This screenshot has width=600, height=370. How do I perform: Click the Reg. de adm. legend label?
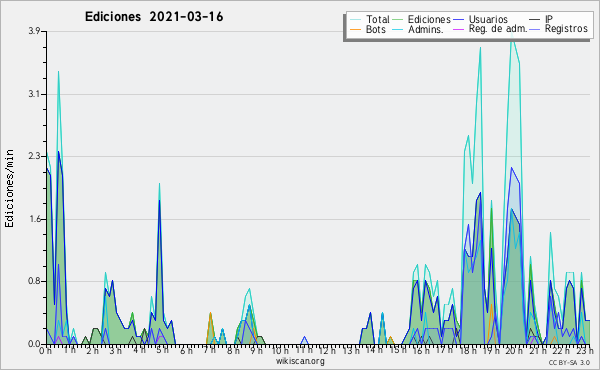pyautogui.click(x=498, y=29)
